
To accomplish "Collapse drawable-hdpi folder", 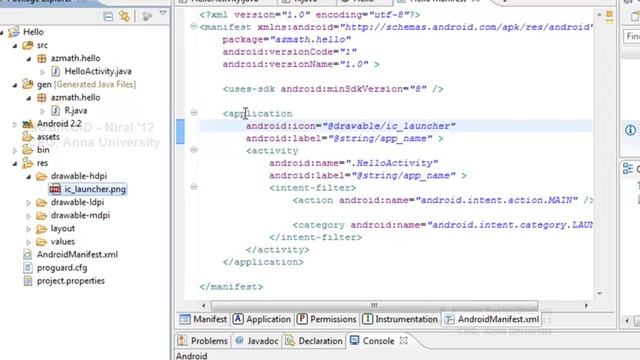I will point(29,176).
